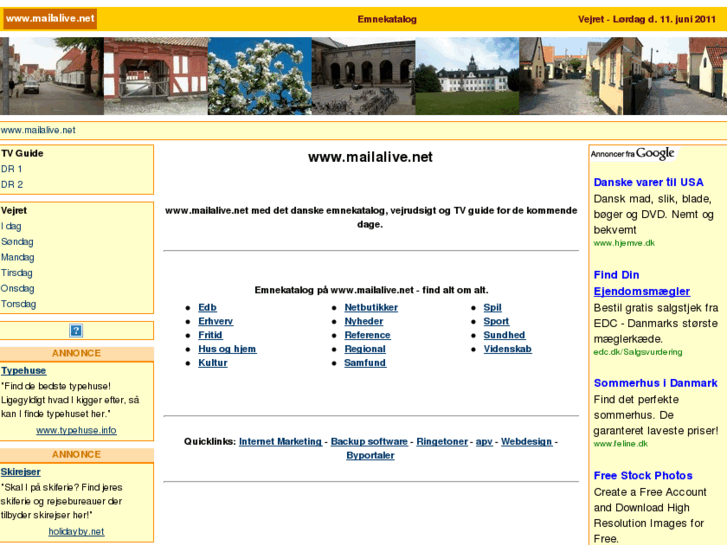Image resolution: width=727 pixels, height=545 pixels.
Task: Click the first ANNONCE label above Typehuse
Action: [77, 353]
